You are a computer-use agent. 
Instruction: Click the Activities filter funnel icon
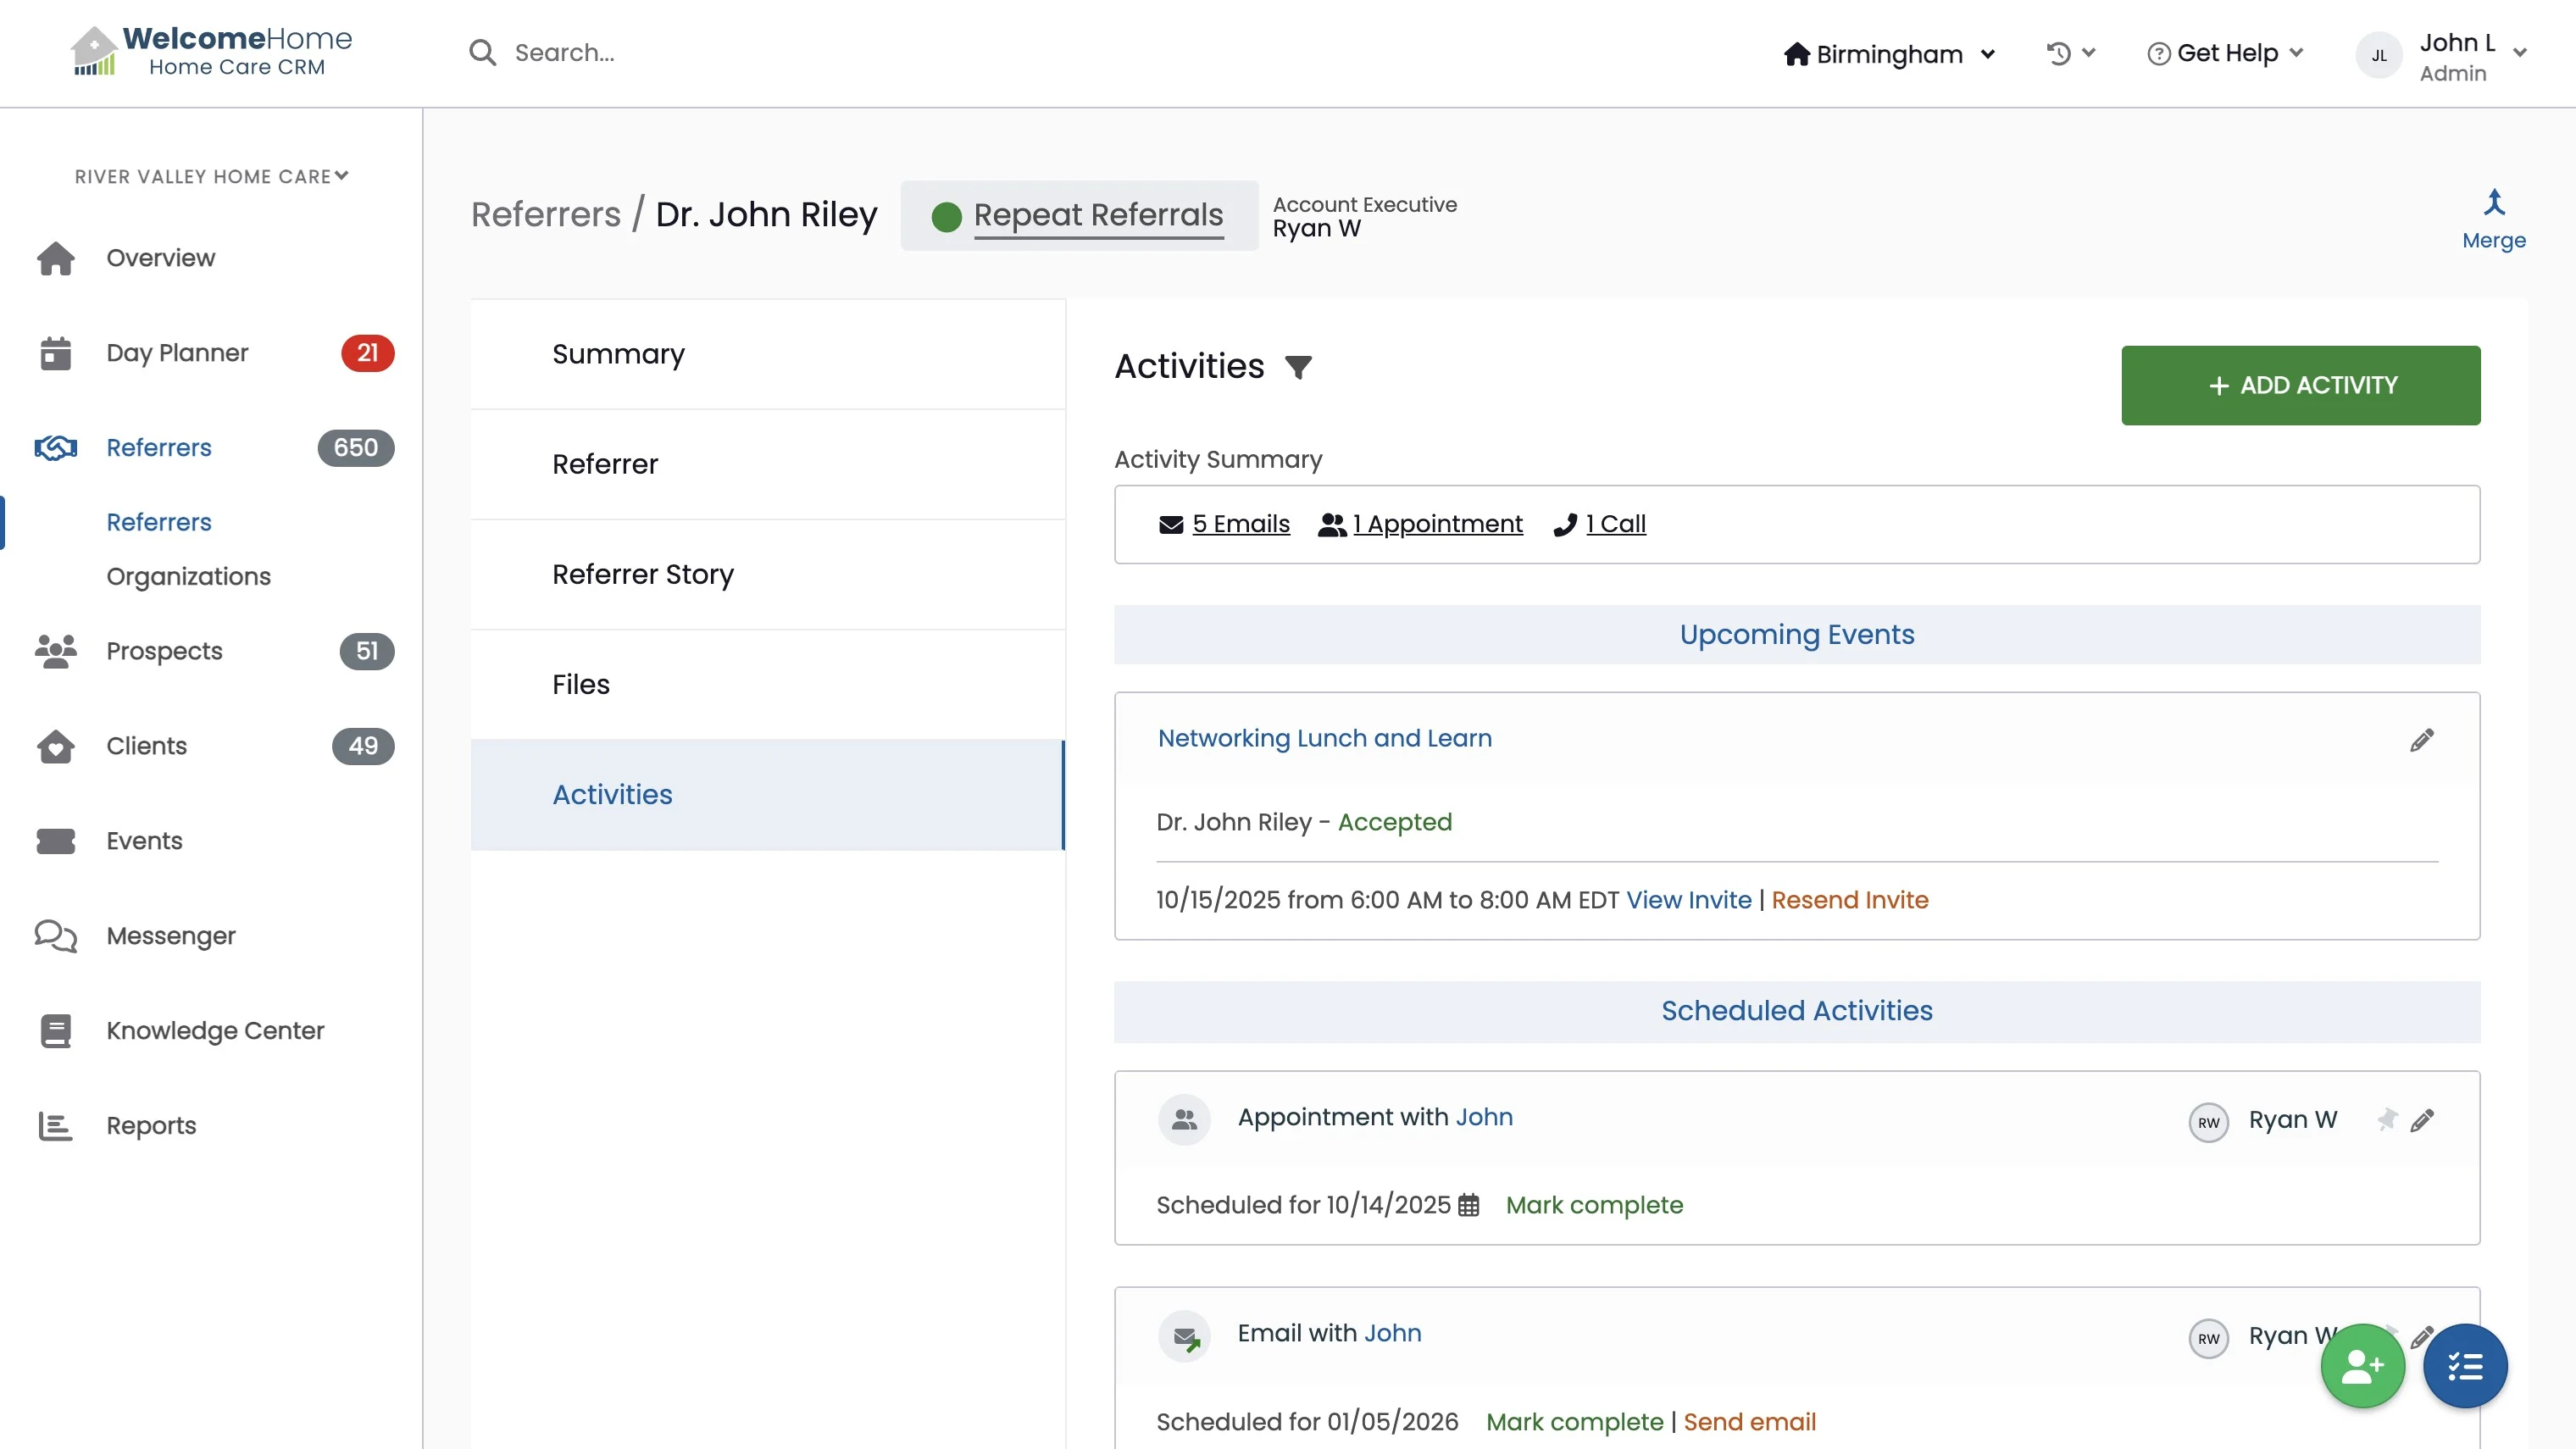(x=1298, y=367)
